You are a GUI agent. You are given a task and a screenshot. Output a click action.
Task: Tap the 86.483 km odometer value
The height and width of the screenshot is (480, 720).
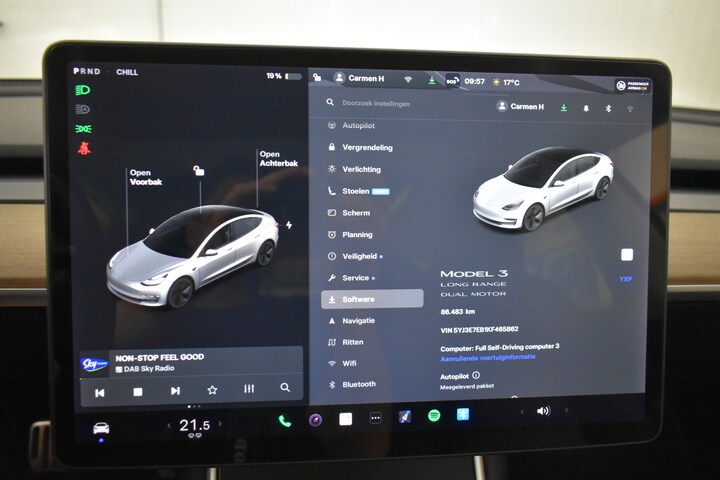(458, 311)
